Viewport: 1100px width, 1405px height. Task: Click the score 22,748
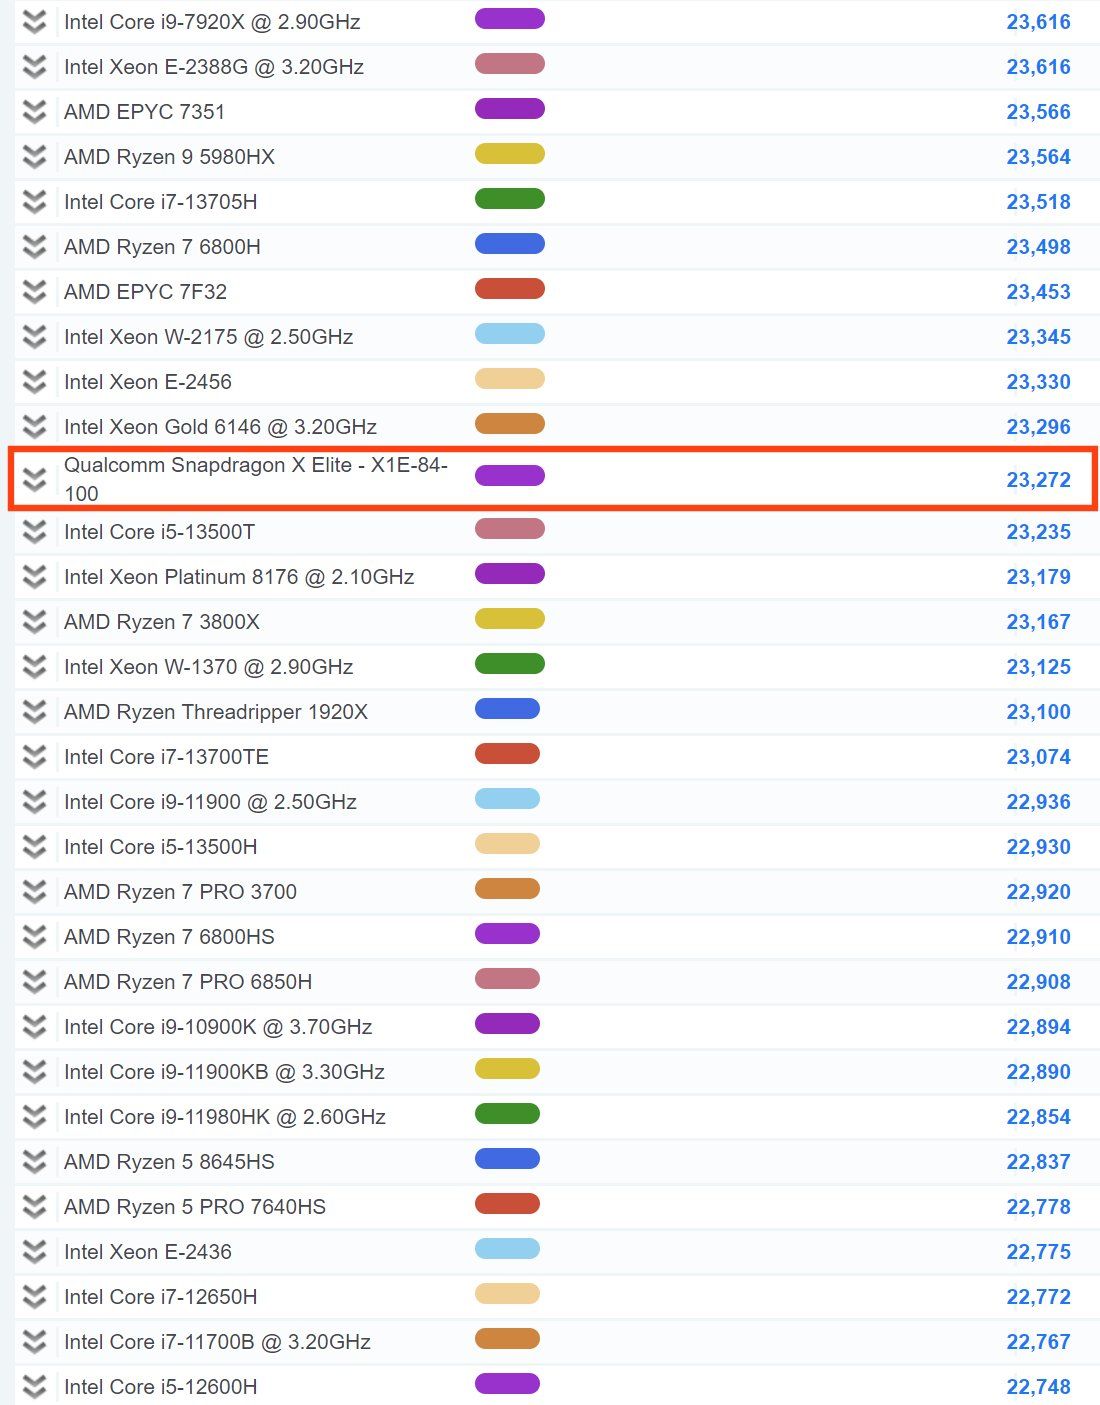1038,1387
